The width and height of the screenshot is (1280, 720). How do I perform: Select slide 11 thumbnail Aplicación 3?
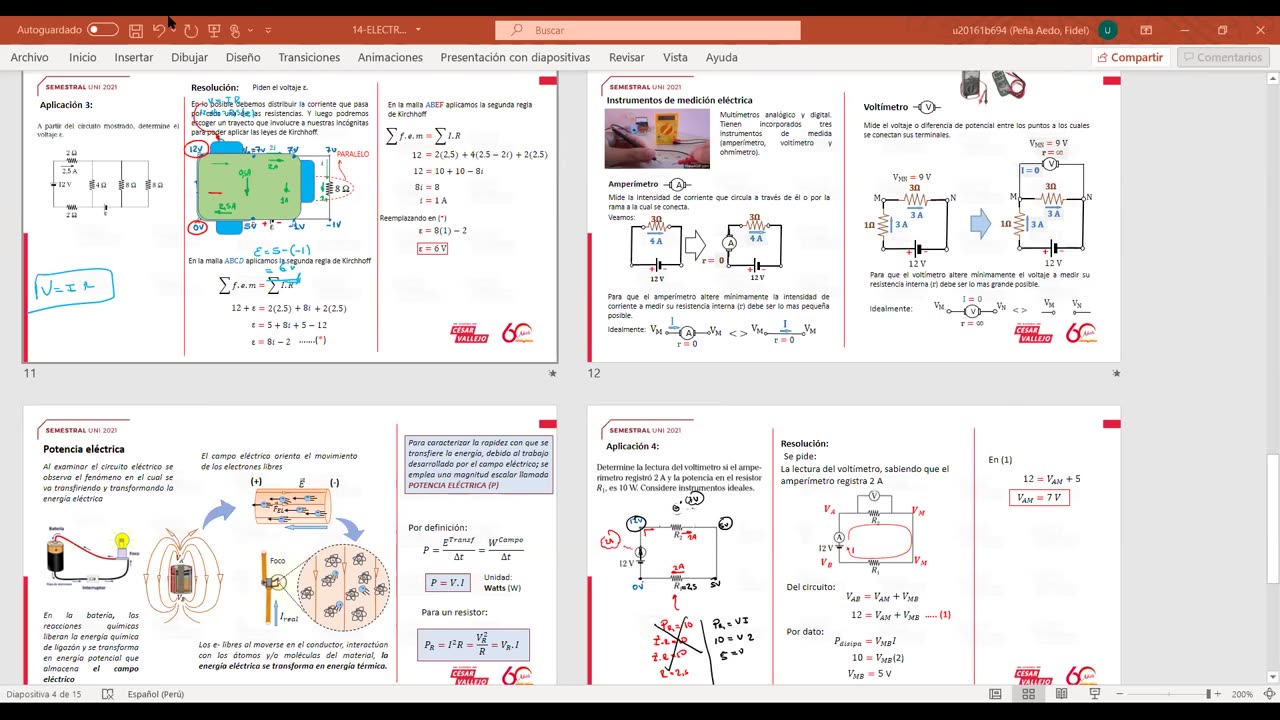point(290,217)
